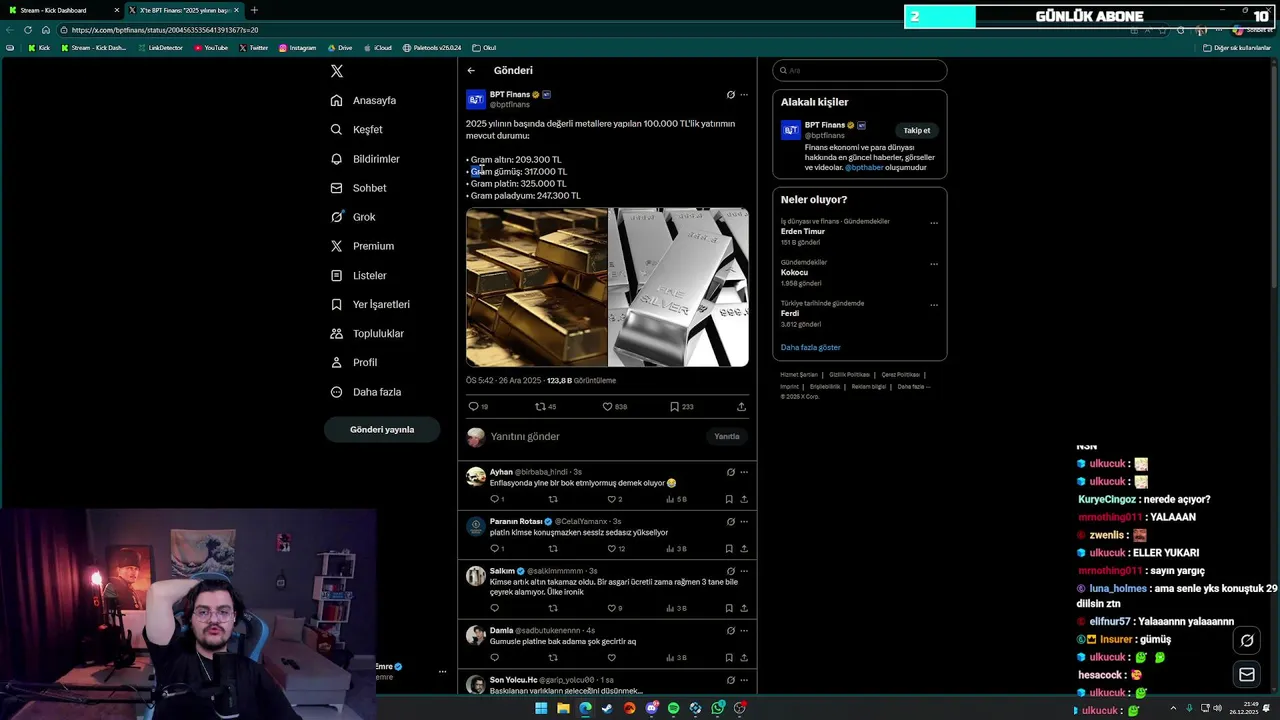Share the BPT Finans main post
This screenshot has height=720, width=1280.
[x=741, y=407]
